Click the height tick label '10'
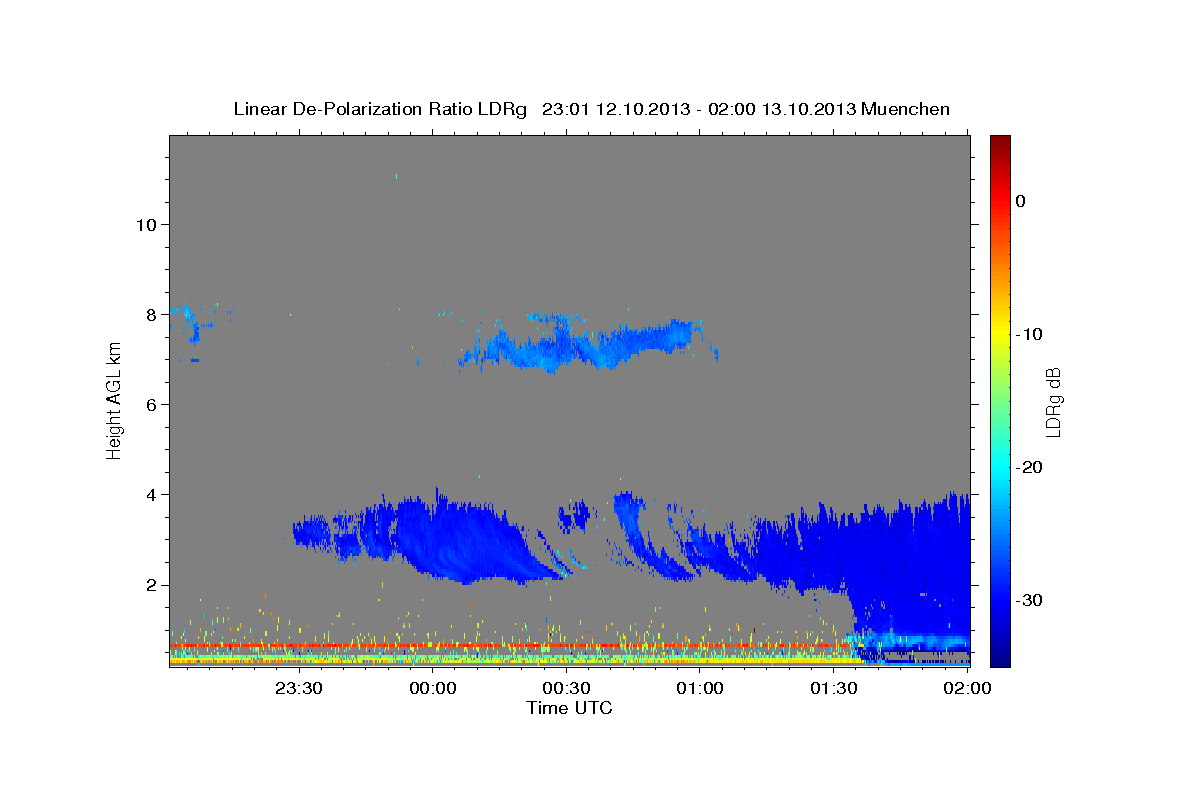This screenshot has width=1200, height=800. 146,224
